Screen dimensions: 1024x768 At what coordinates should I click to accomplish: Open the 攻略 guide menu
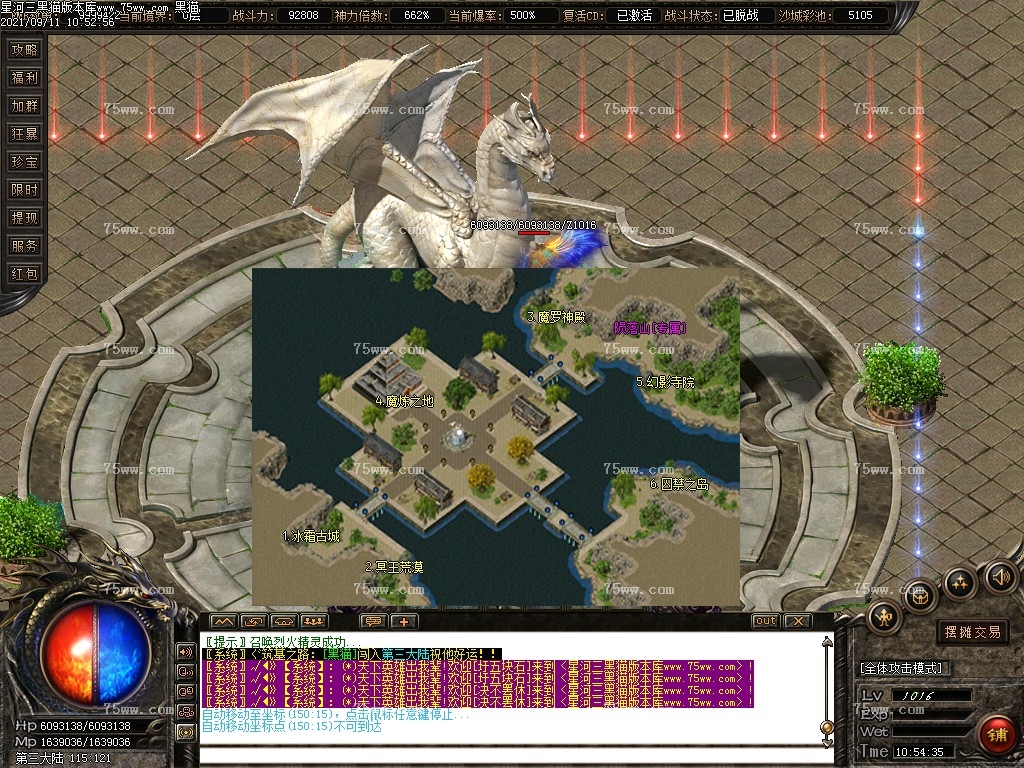point(25,50)
